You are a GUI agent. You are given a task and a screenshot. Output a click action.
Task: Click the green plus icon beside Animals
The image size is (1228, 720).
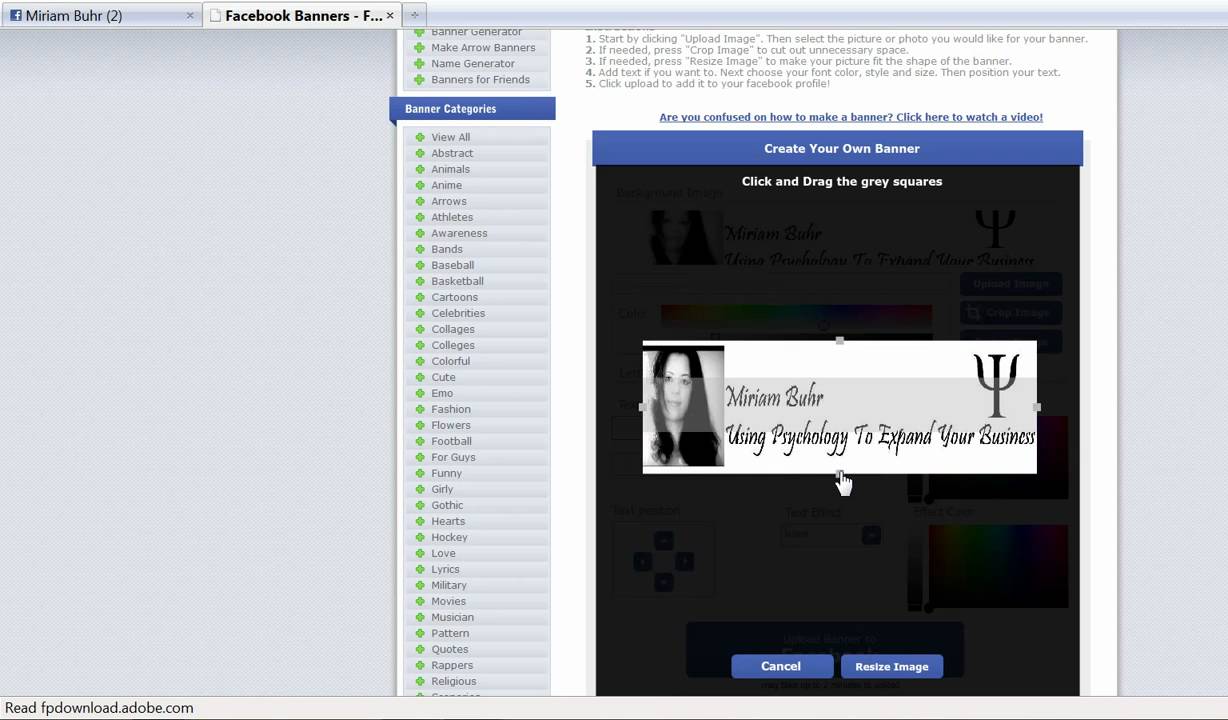(420, 169)
